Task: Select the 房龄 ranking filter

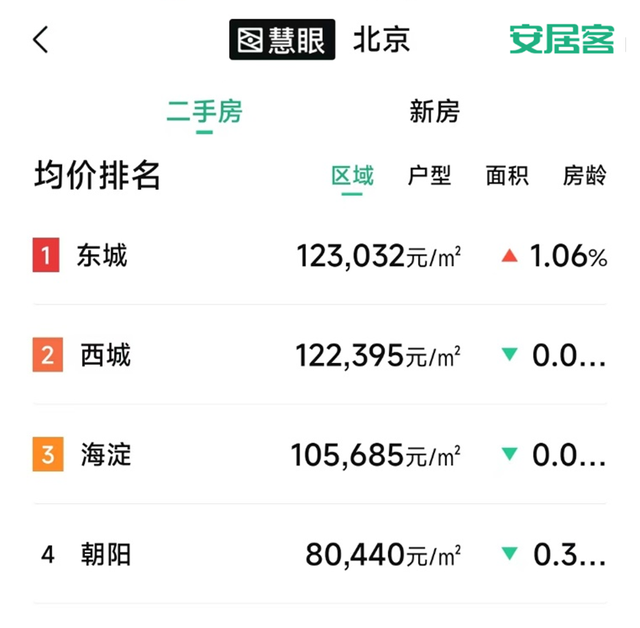Action: 584,176
